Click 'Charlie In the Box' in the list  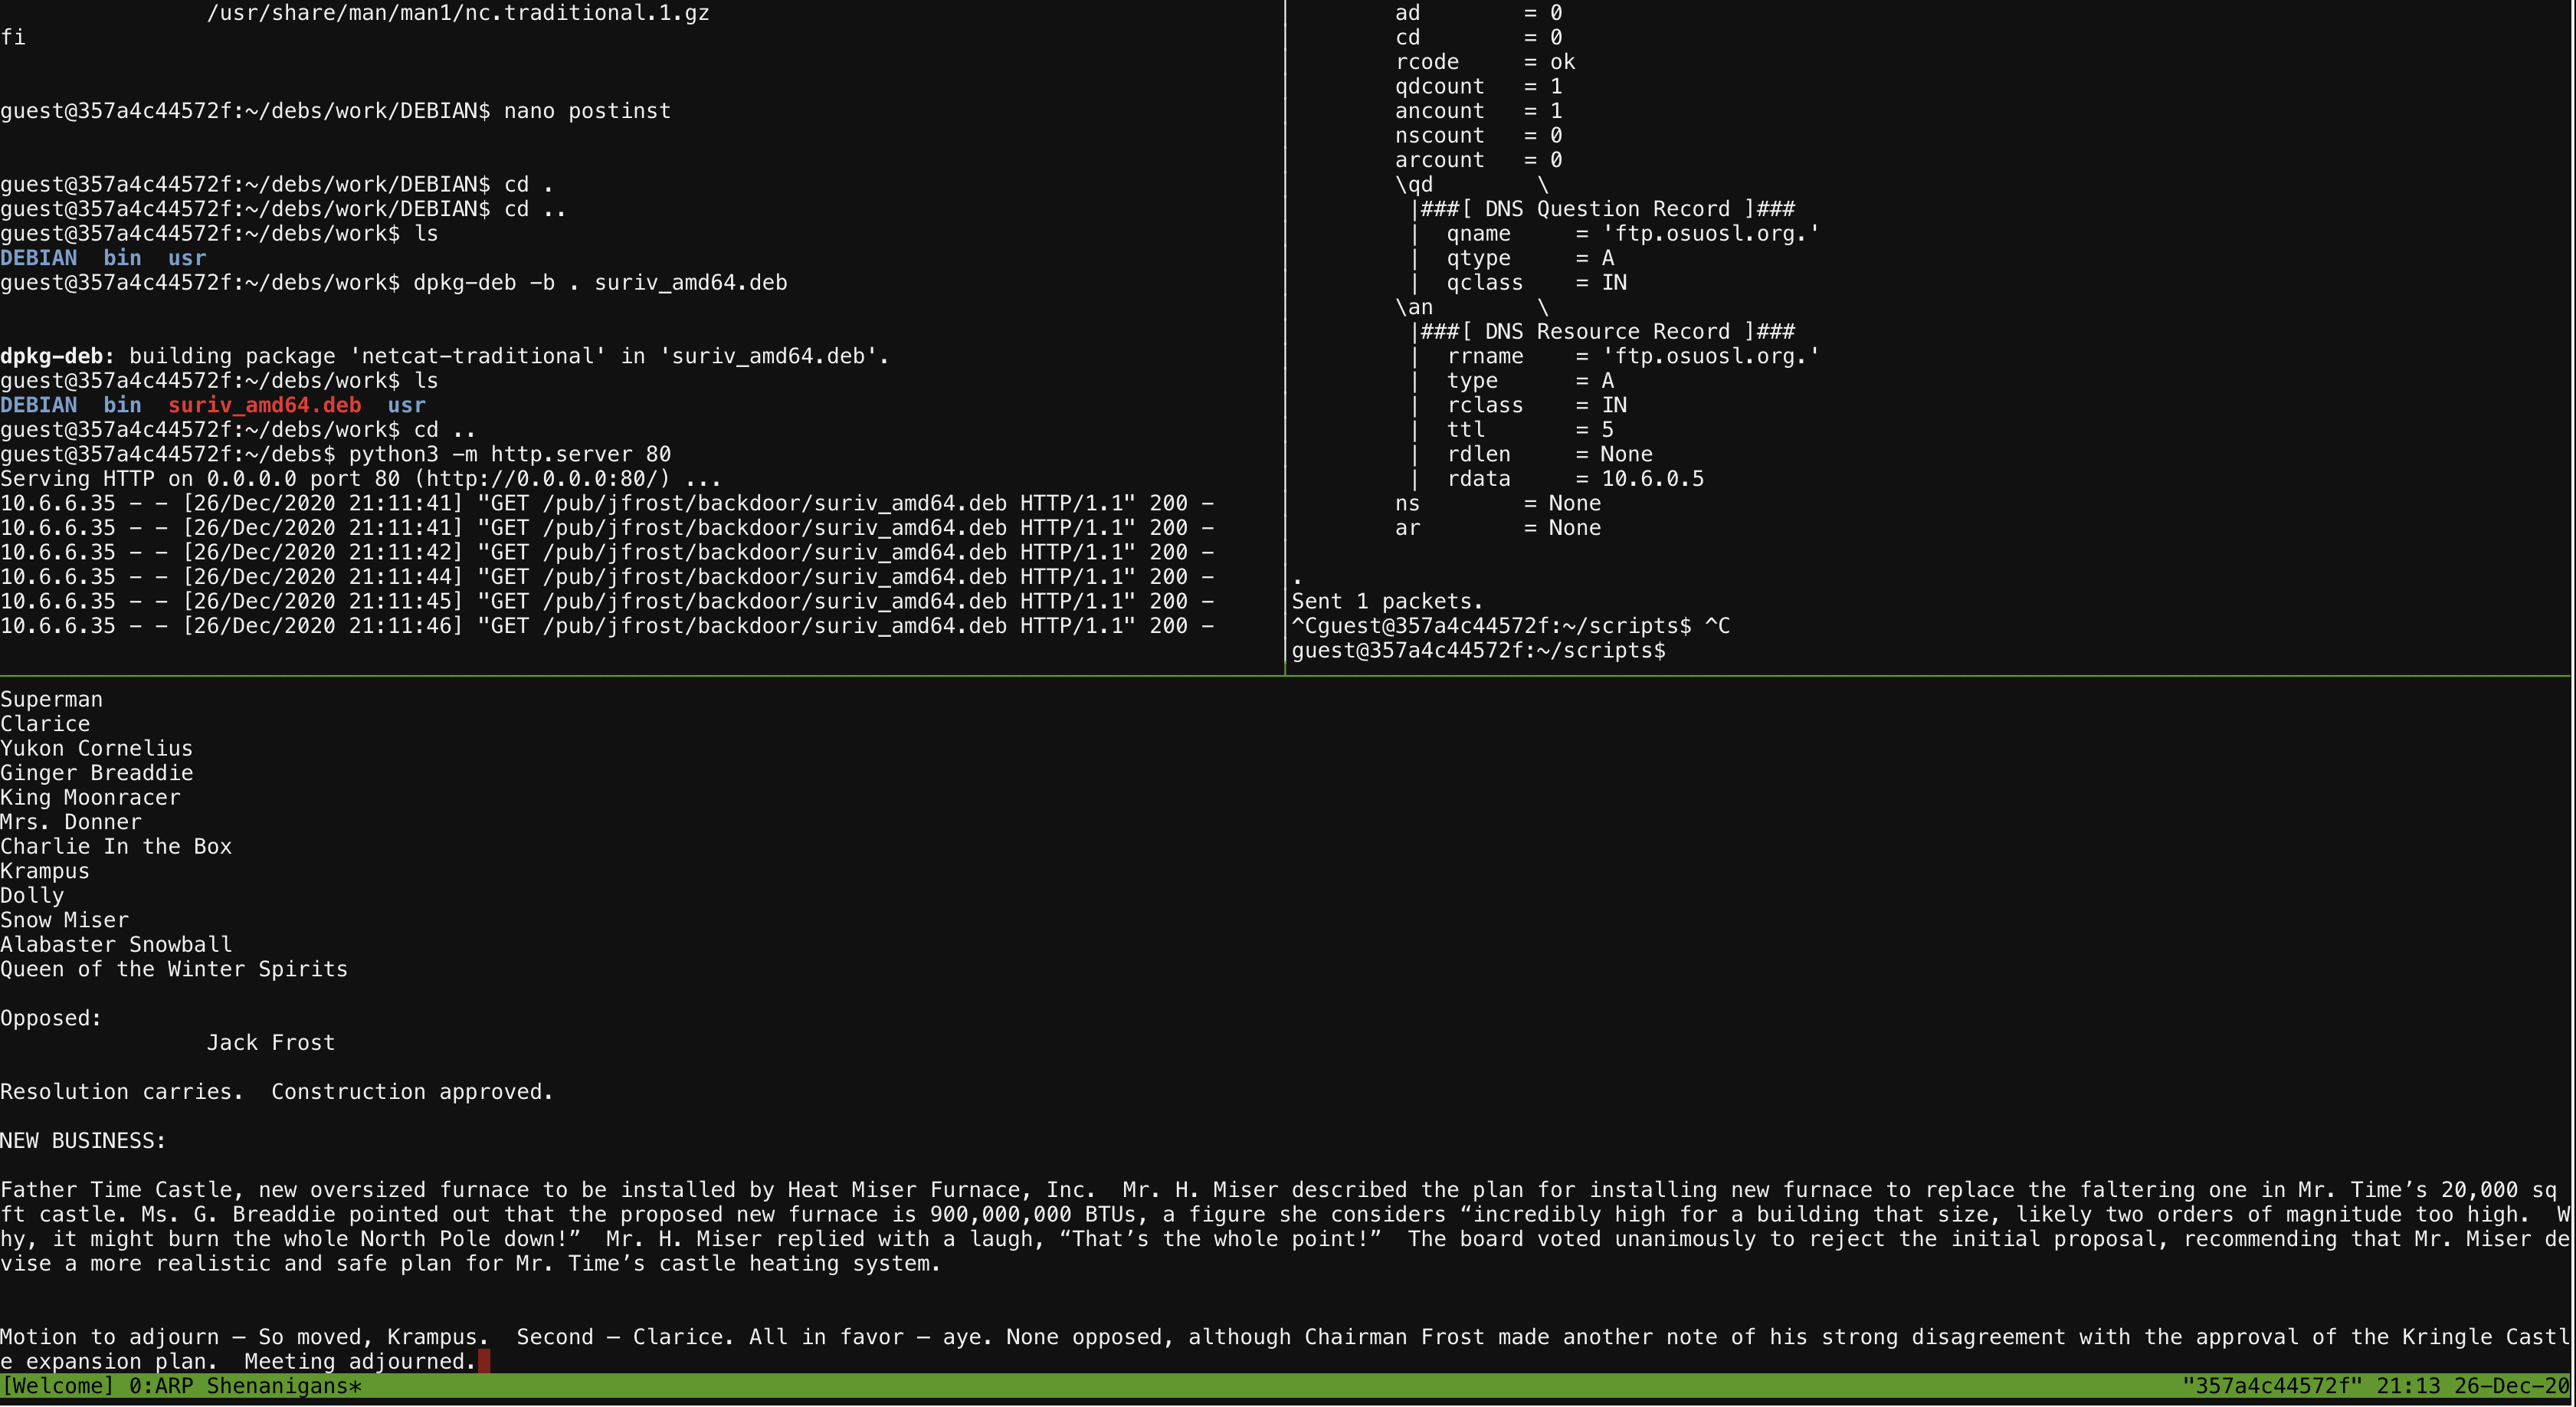(116, 846)
